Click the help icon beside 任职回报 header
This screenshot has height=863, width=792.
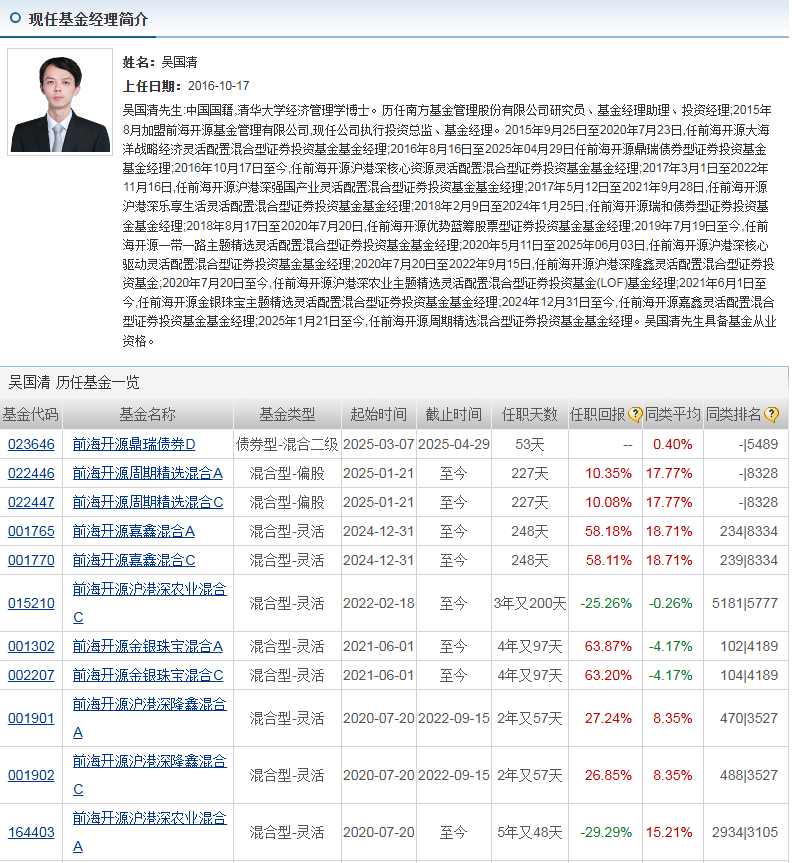(x=635, y=414)
